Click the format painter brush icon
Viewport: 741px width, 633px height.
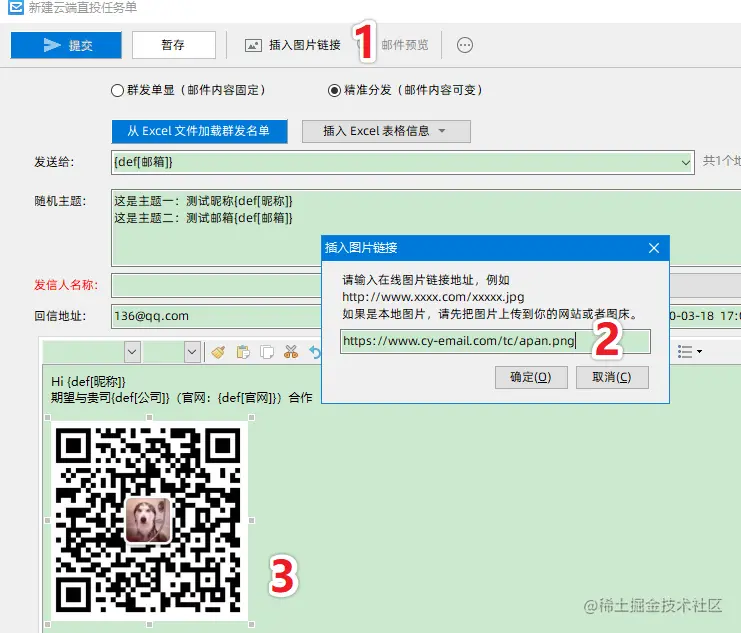[218, 352]
